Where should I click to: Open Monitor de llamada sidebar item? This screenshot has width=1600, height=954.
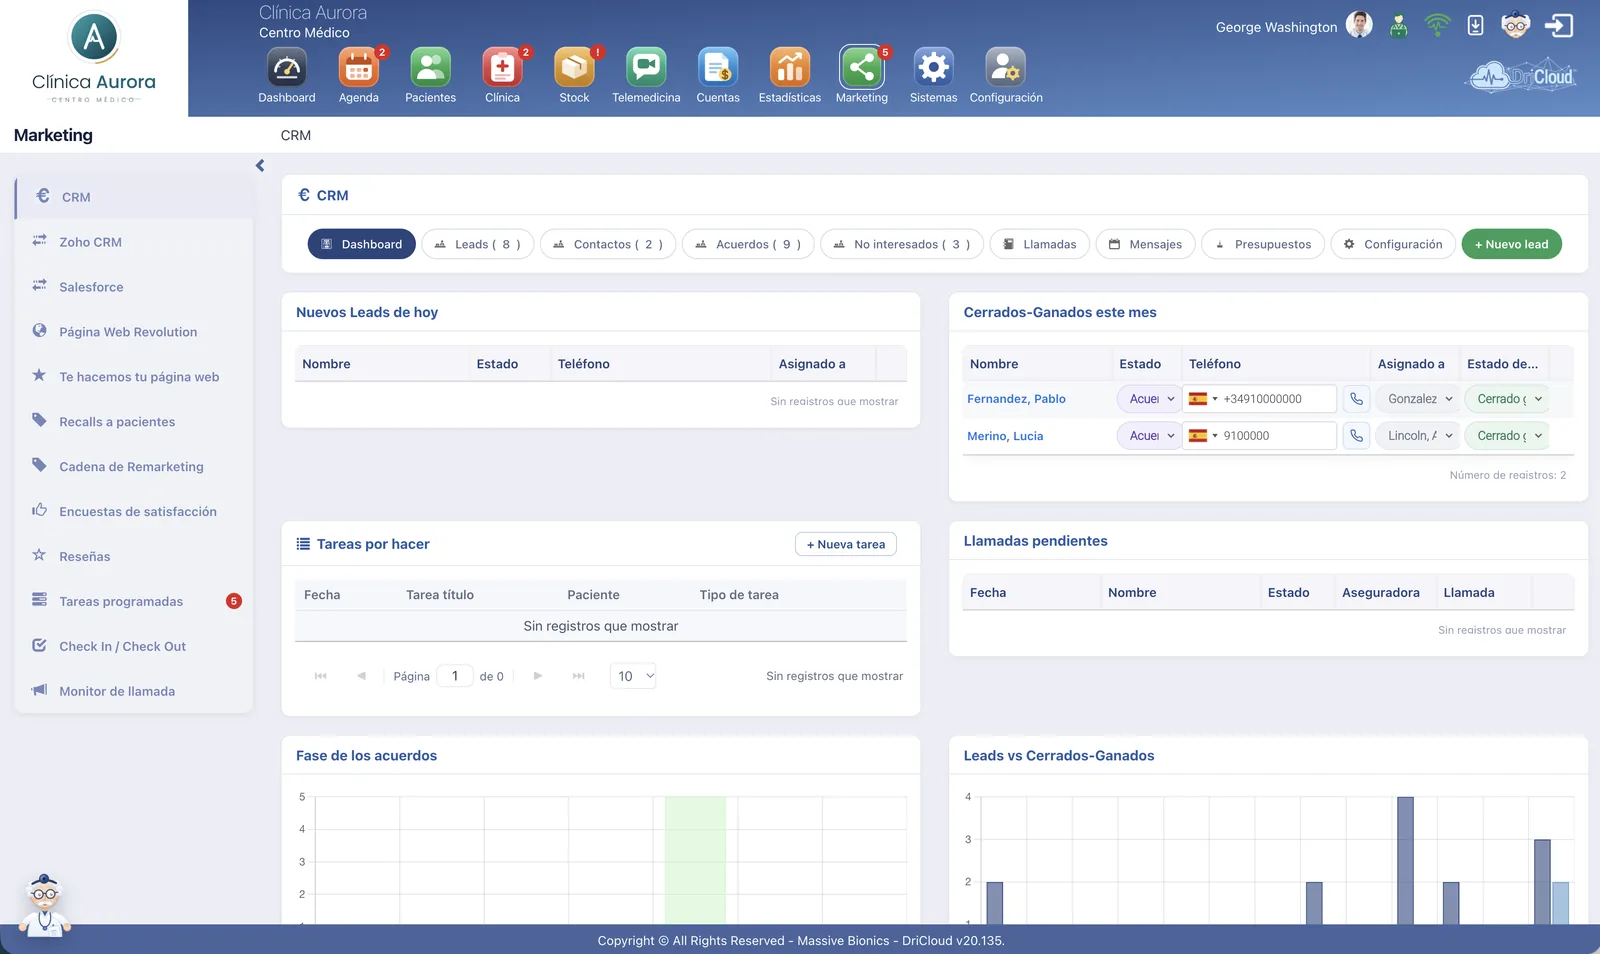point(133,691)
